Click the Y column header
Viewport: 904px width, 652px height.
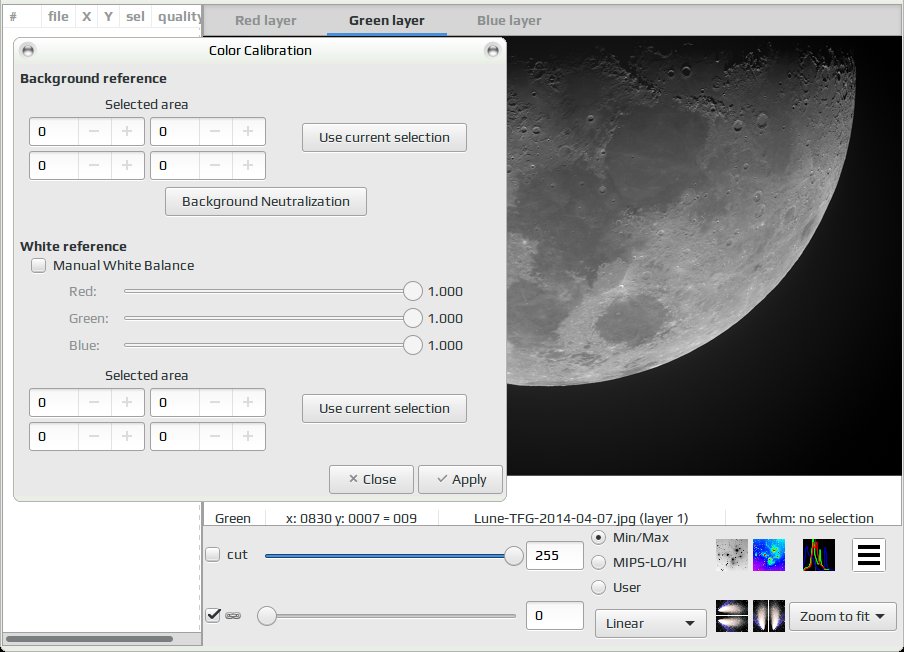(108, 16)
